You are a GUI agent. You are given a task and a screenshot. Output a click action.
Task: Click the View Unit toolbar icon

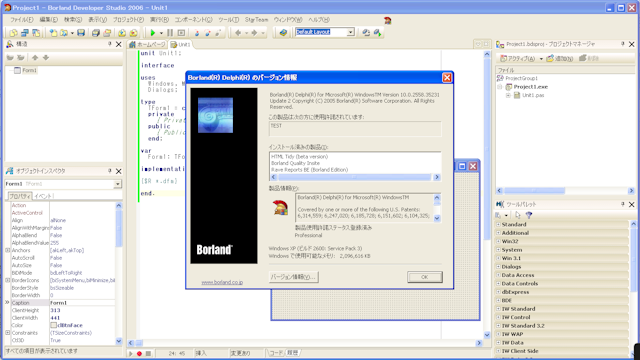pyautogui.click(x=13, y=33)
